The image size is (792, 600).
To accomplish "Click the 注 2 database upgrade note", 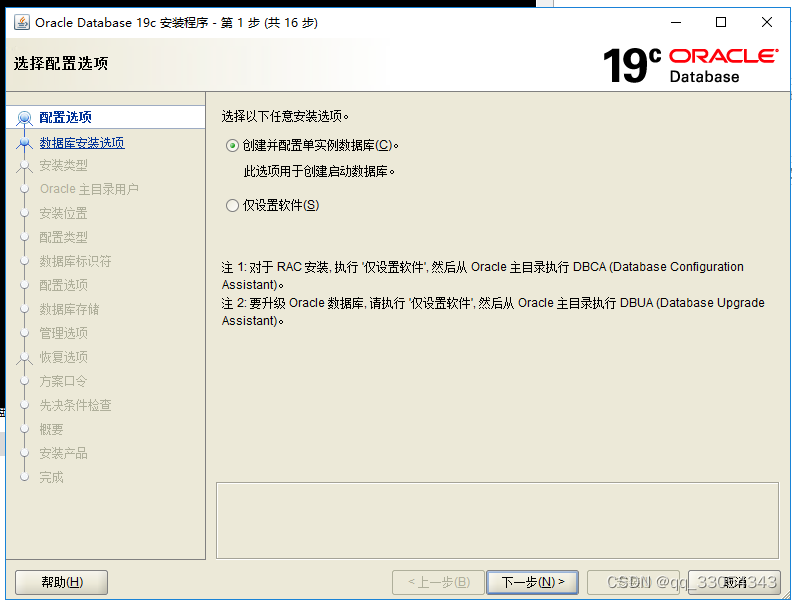I will pos(493,312).
